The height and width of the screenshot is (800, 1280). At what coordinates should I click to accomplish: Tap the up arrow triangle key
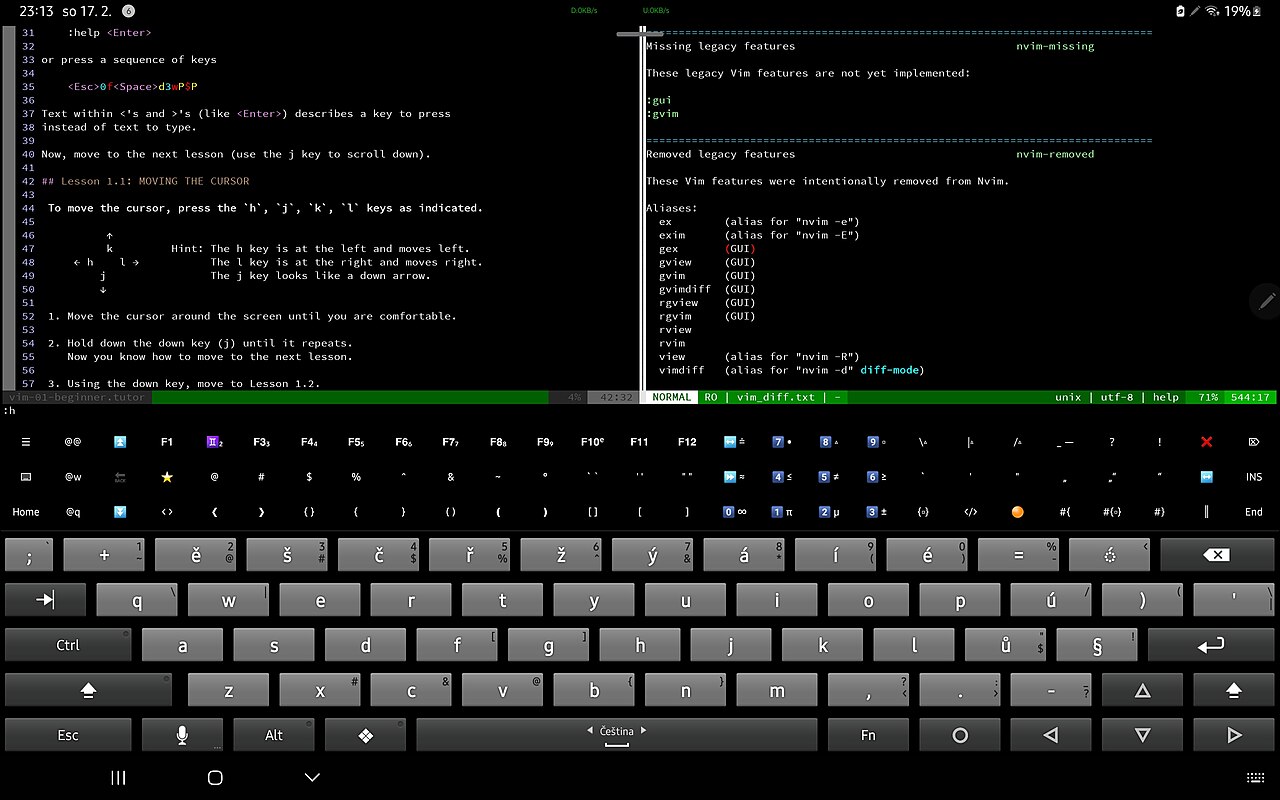click(1142, 690)
